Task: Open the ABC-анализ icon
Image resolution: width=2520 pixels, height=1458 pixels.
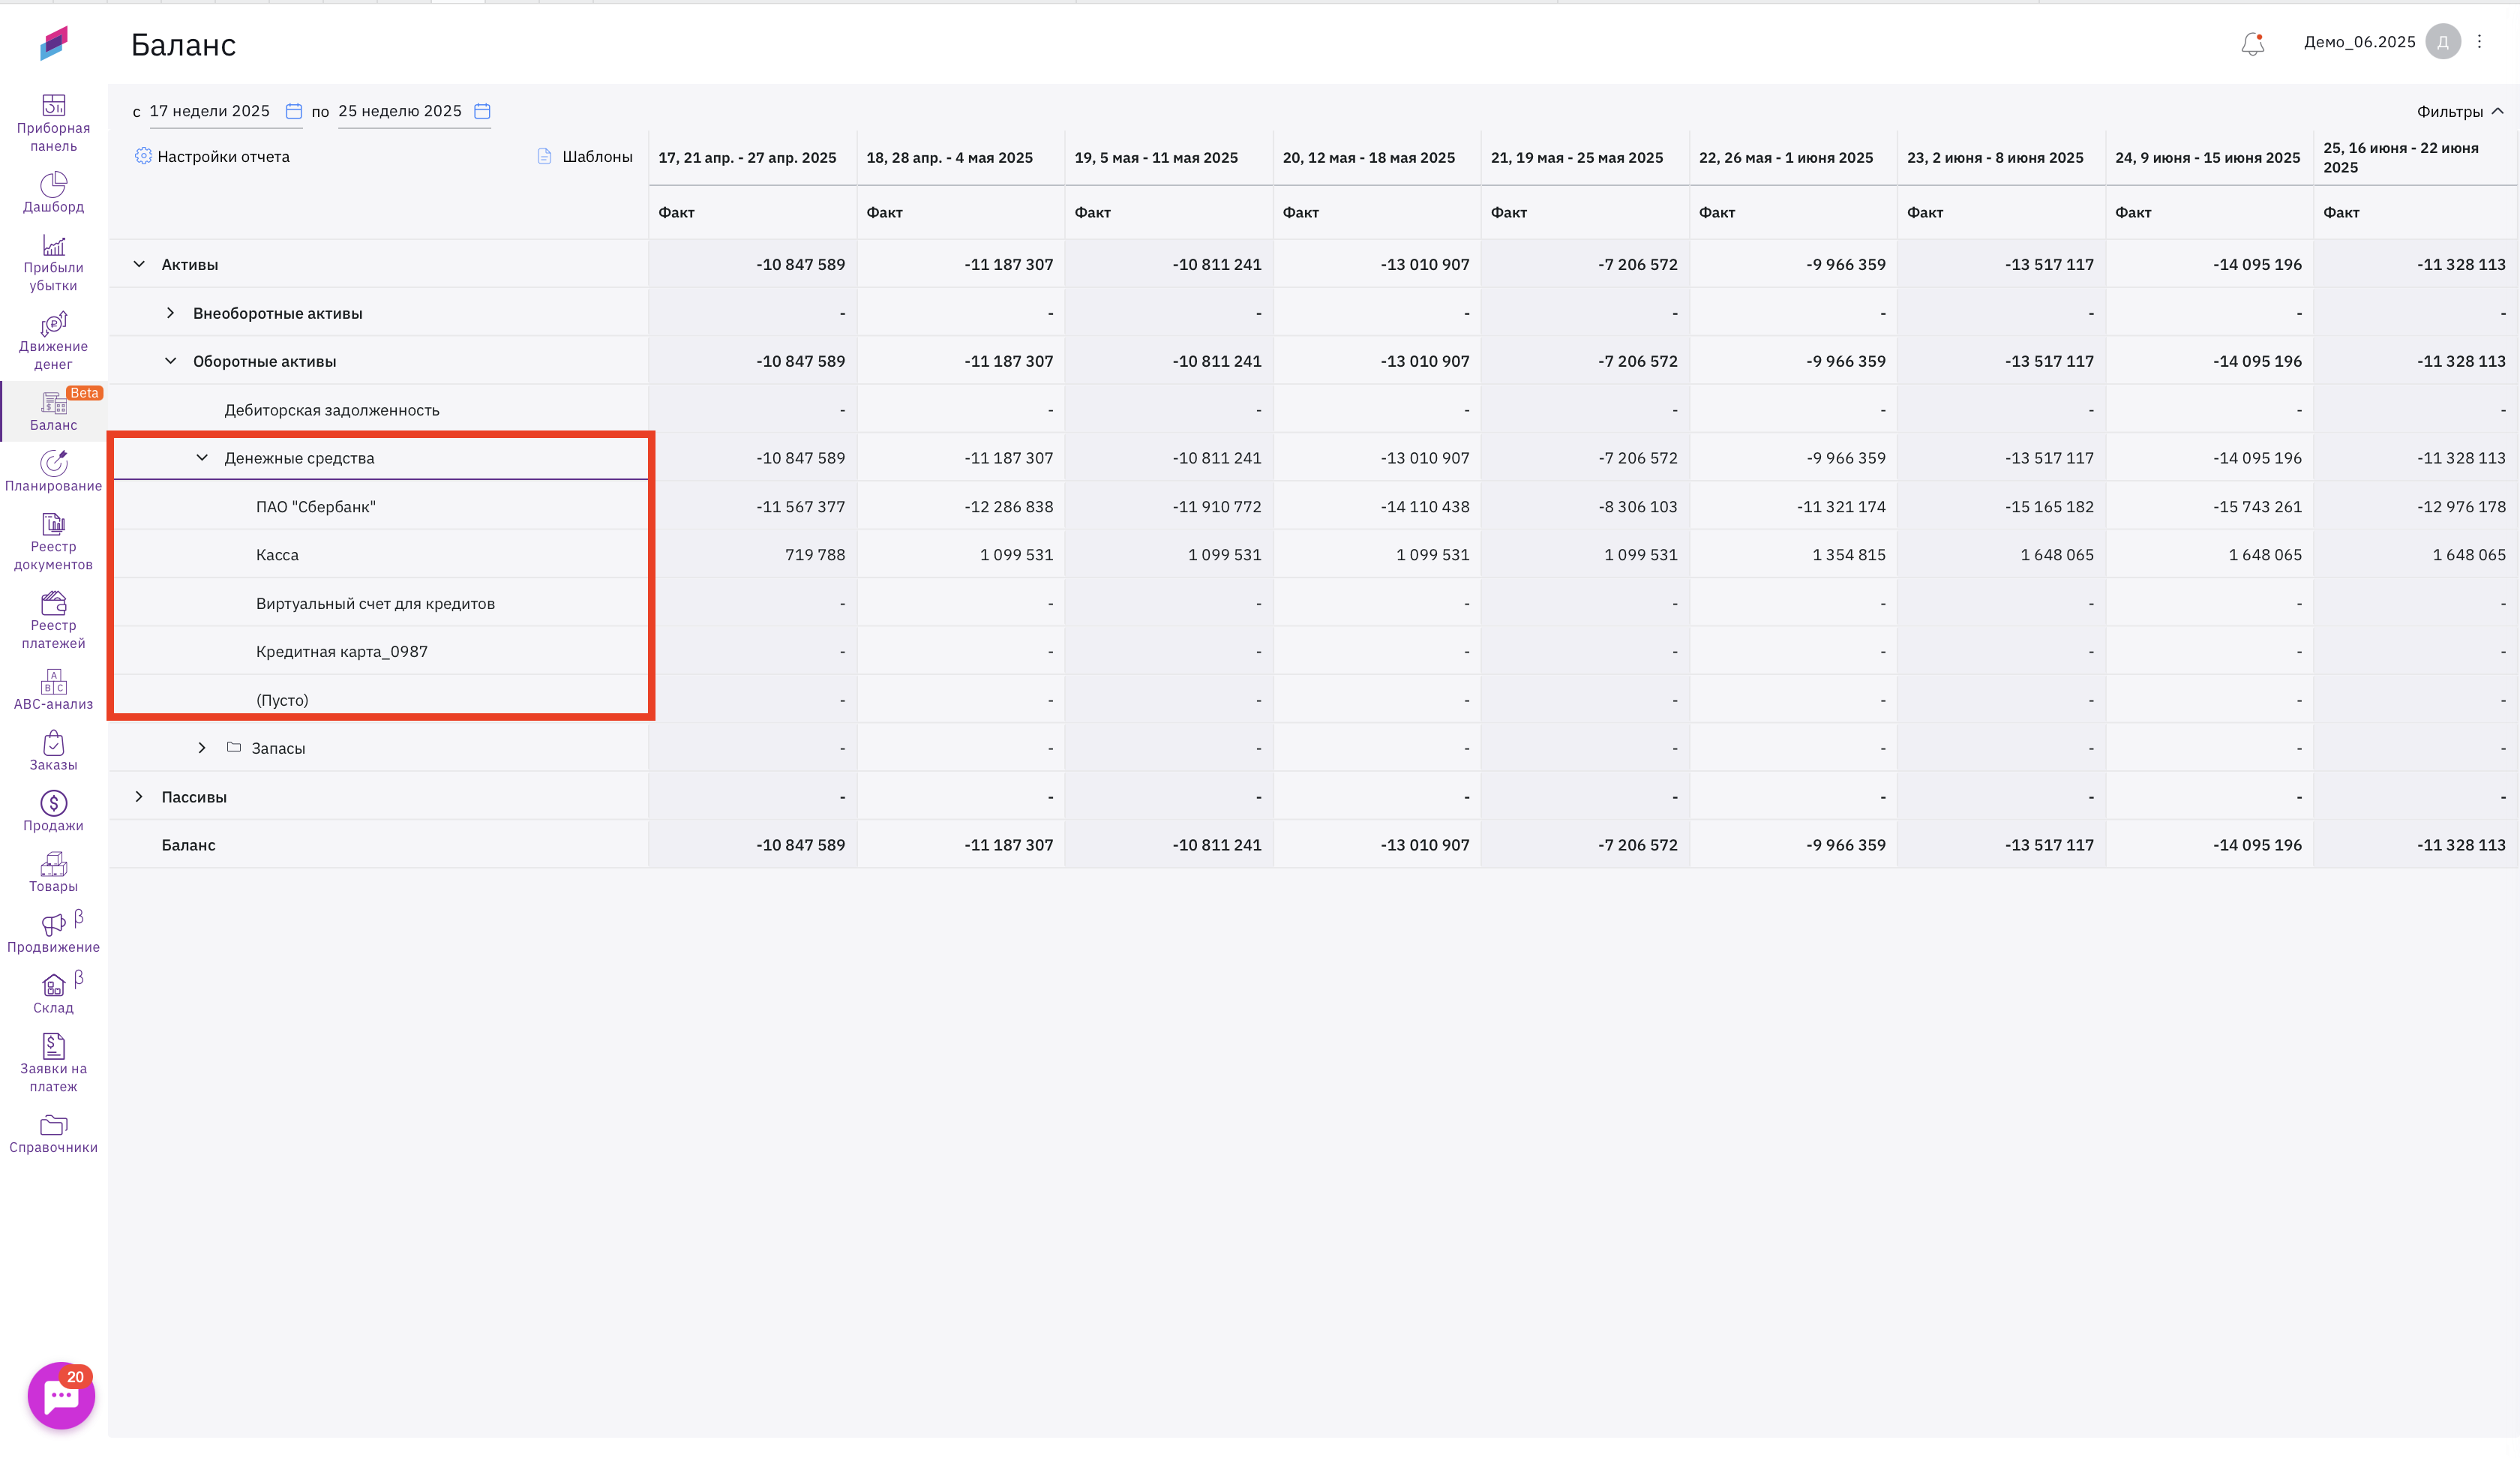Action: tap(53, 682)
